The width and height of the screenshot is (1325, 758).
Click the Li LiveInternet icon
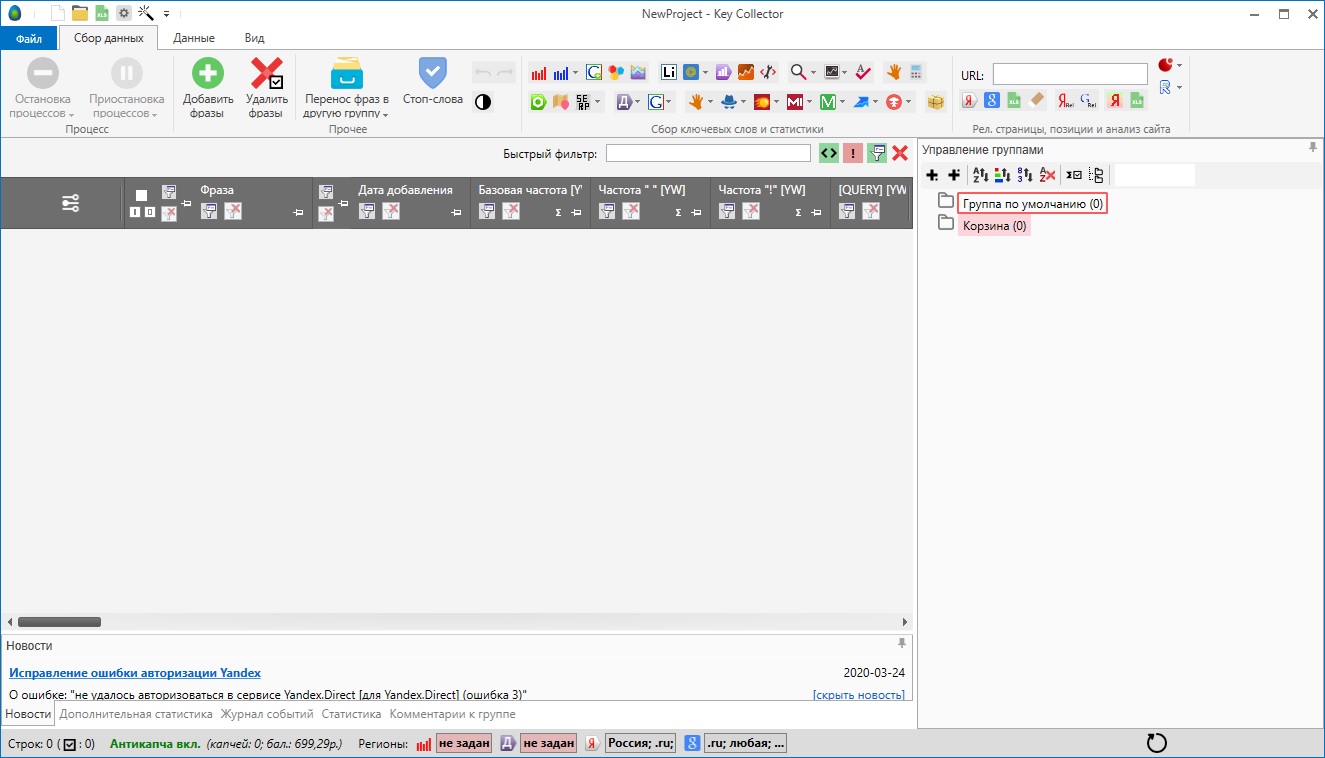pyautogui.click(x=669, y=72)
